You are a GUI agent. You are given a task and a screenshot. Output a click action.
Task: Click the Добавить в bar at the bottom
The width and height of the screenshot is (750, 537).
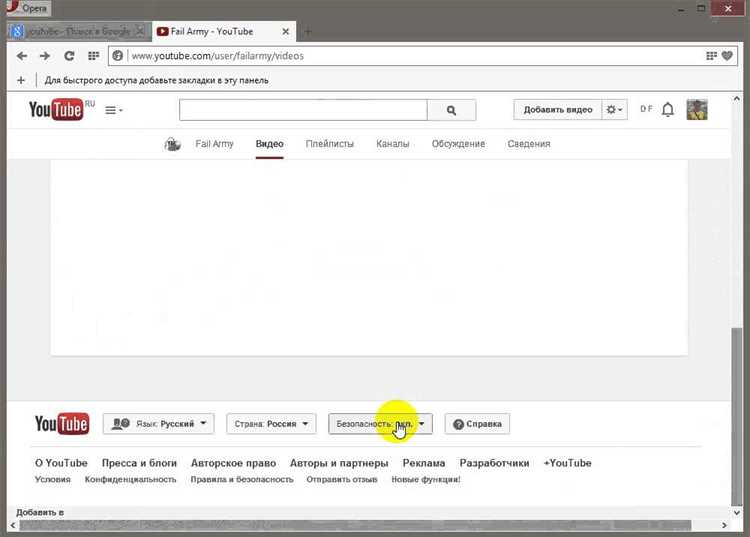(40, 512)
